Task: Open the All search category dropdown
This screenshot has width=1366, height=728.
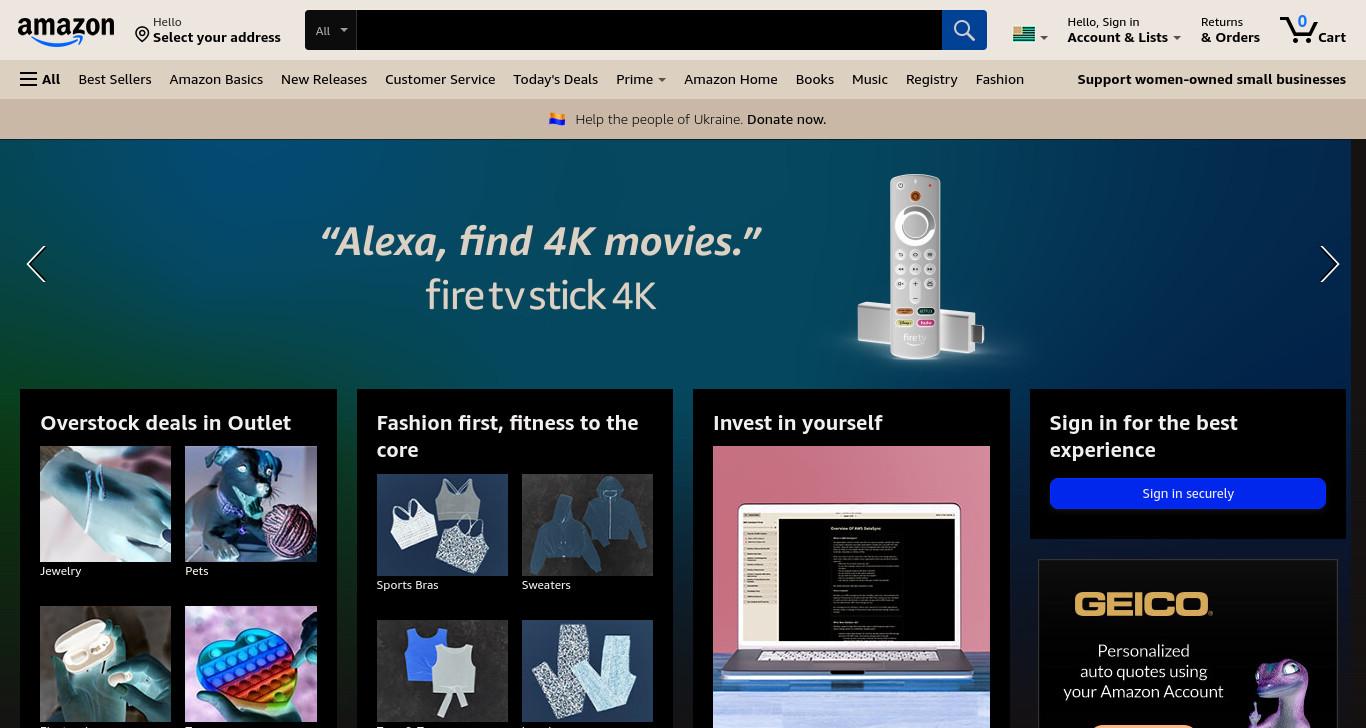Action: 331,30
